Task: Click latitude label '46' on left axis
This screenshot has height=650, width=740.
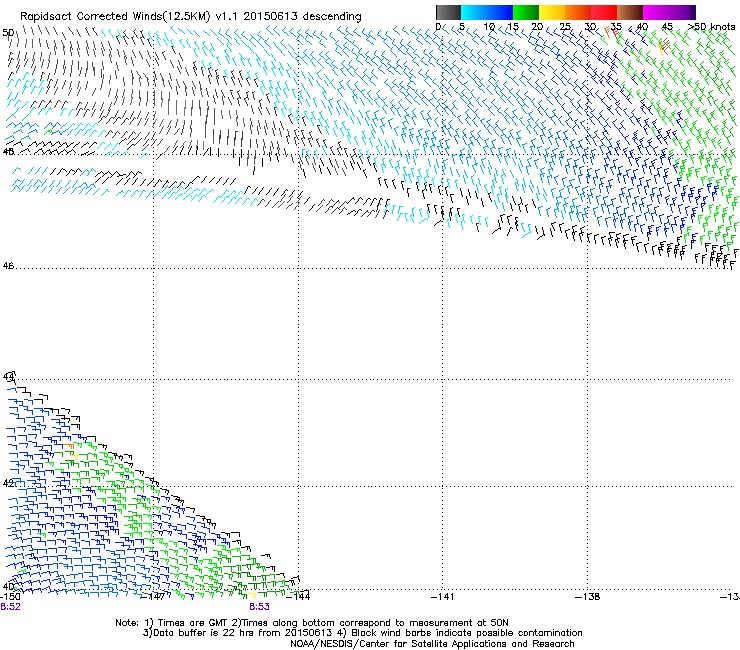Action: point(8,266)
